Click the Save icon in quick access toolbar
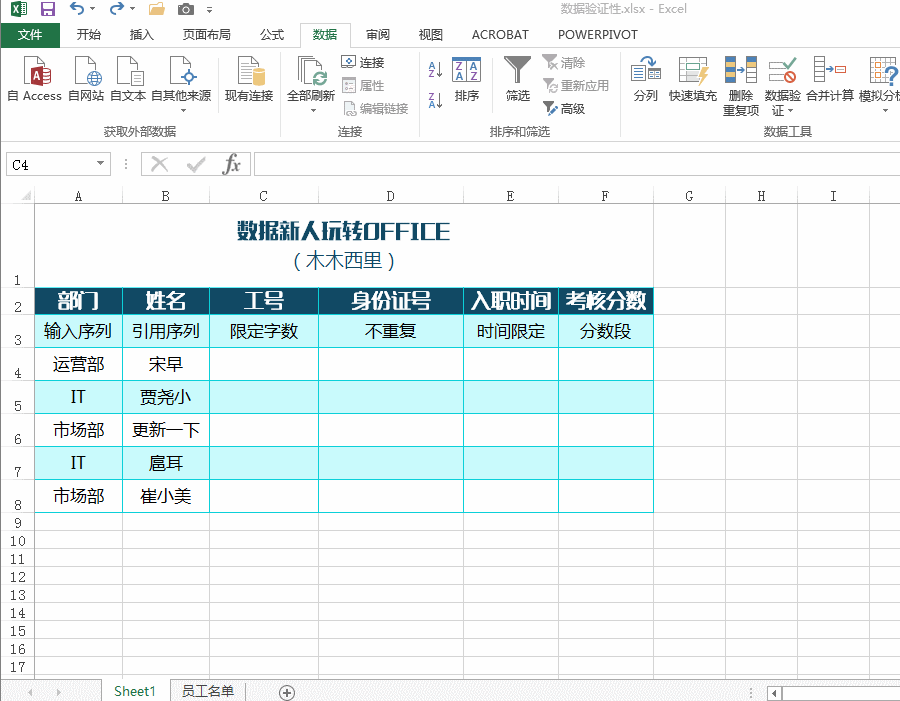 (x=48, y=9)
